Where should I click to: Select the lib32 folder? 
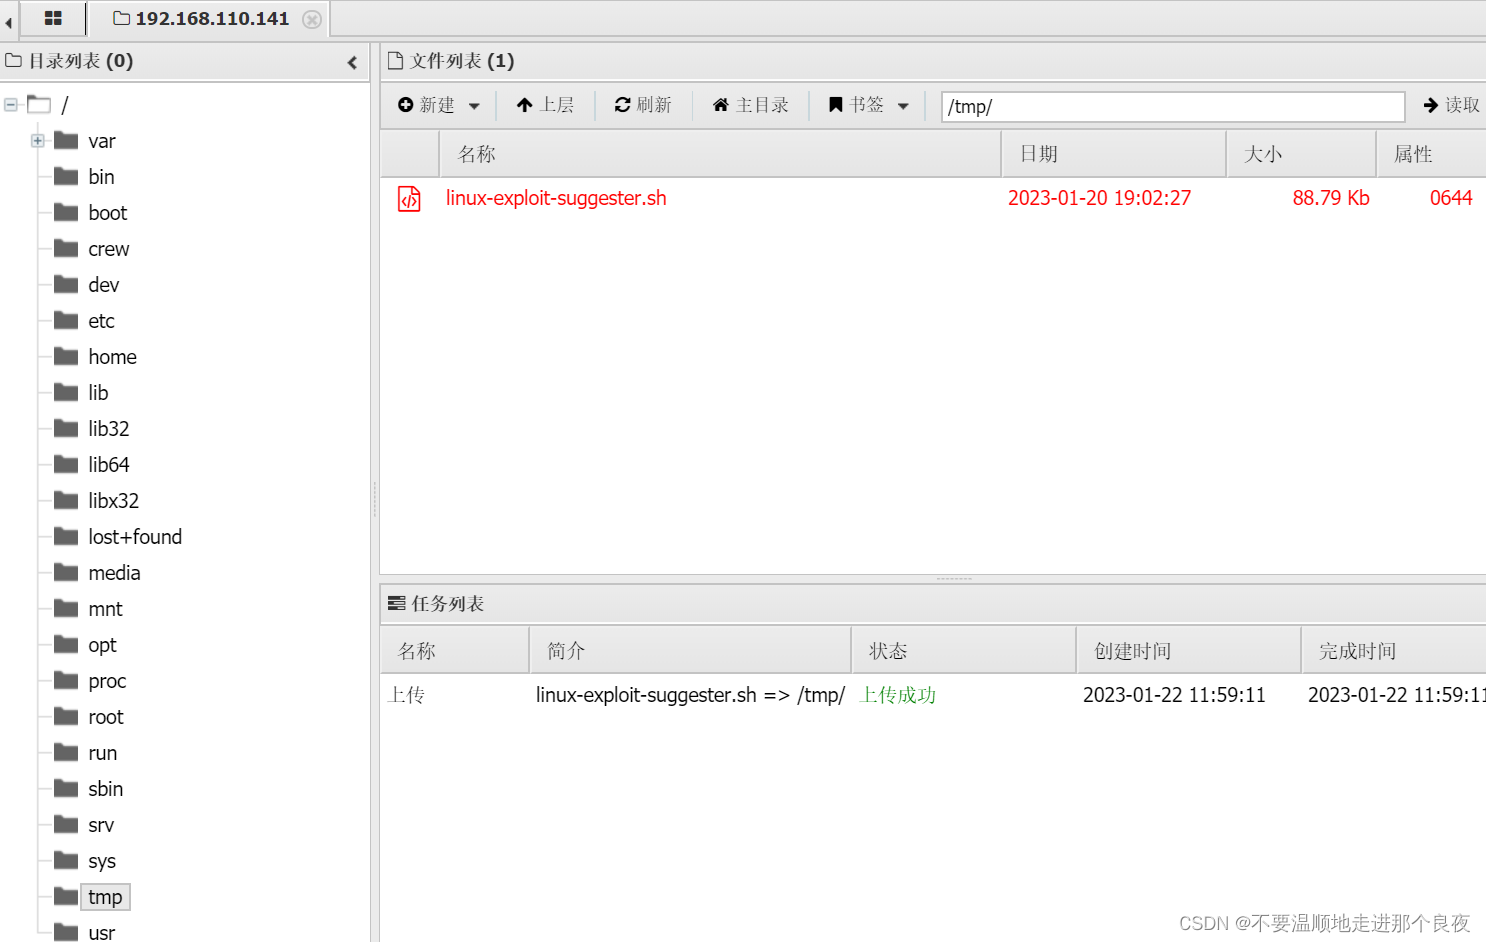(108, 429)
